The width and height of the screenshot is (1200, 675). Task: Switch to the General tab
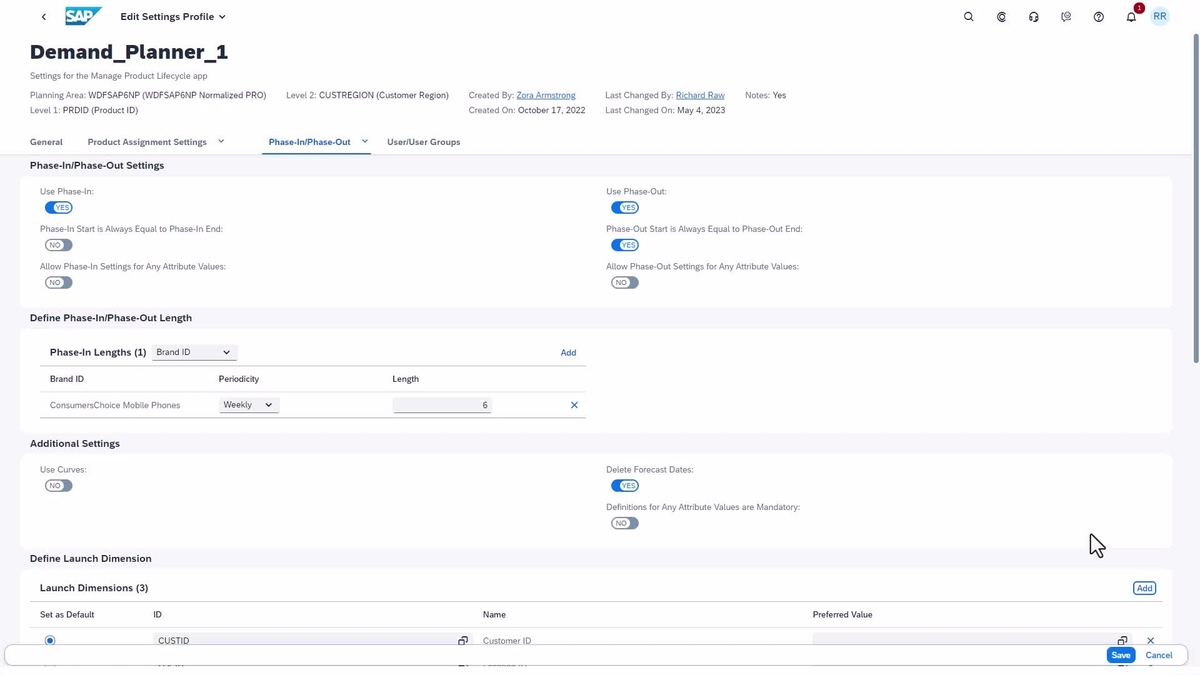click(46, 142)
